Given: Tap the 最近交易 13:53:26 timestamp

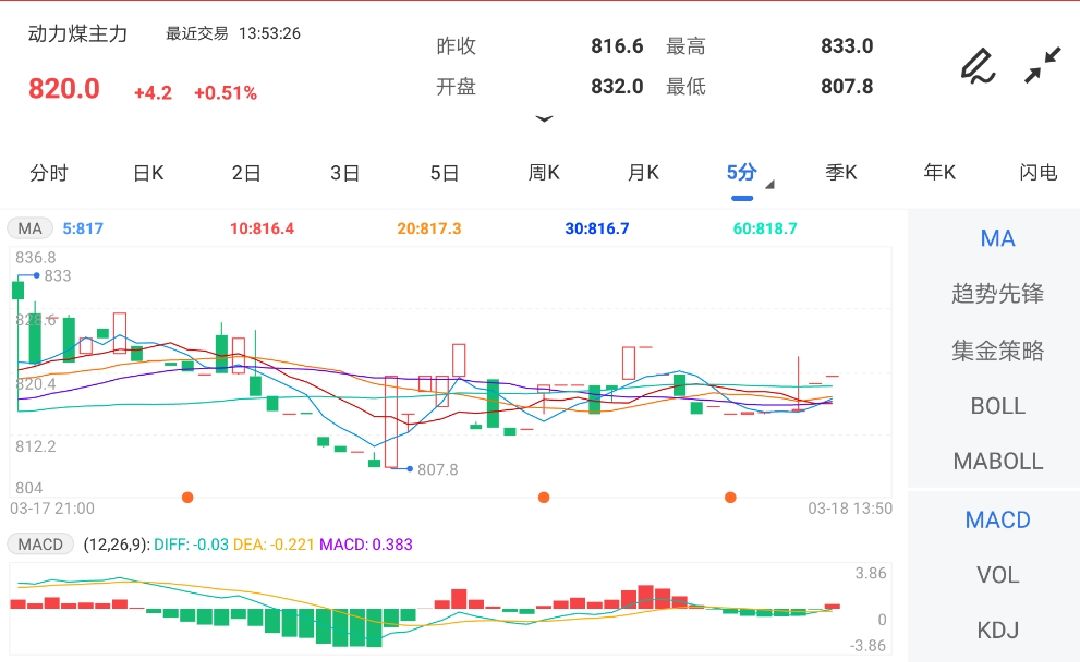Looking at the screenshot, I should [x=233, y=33].
